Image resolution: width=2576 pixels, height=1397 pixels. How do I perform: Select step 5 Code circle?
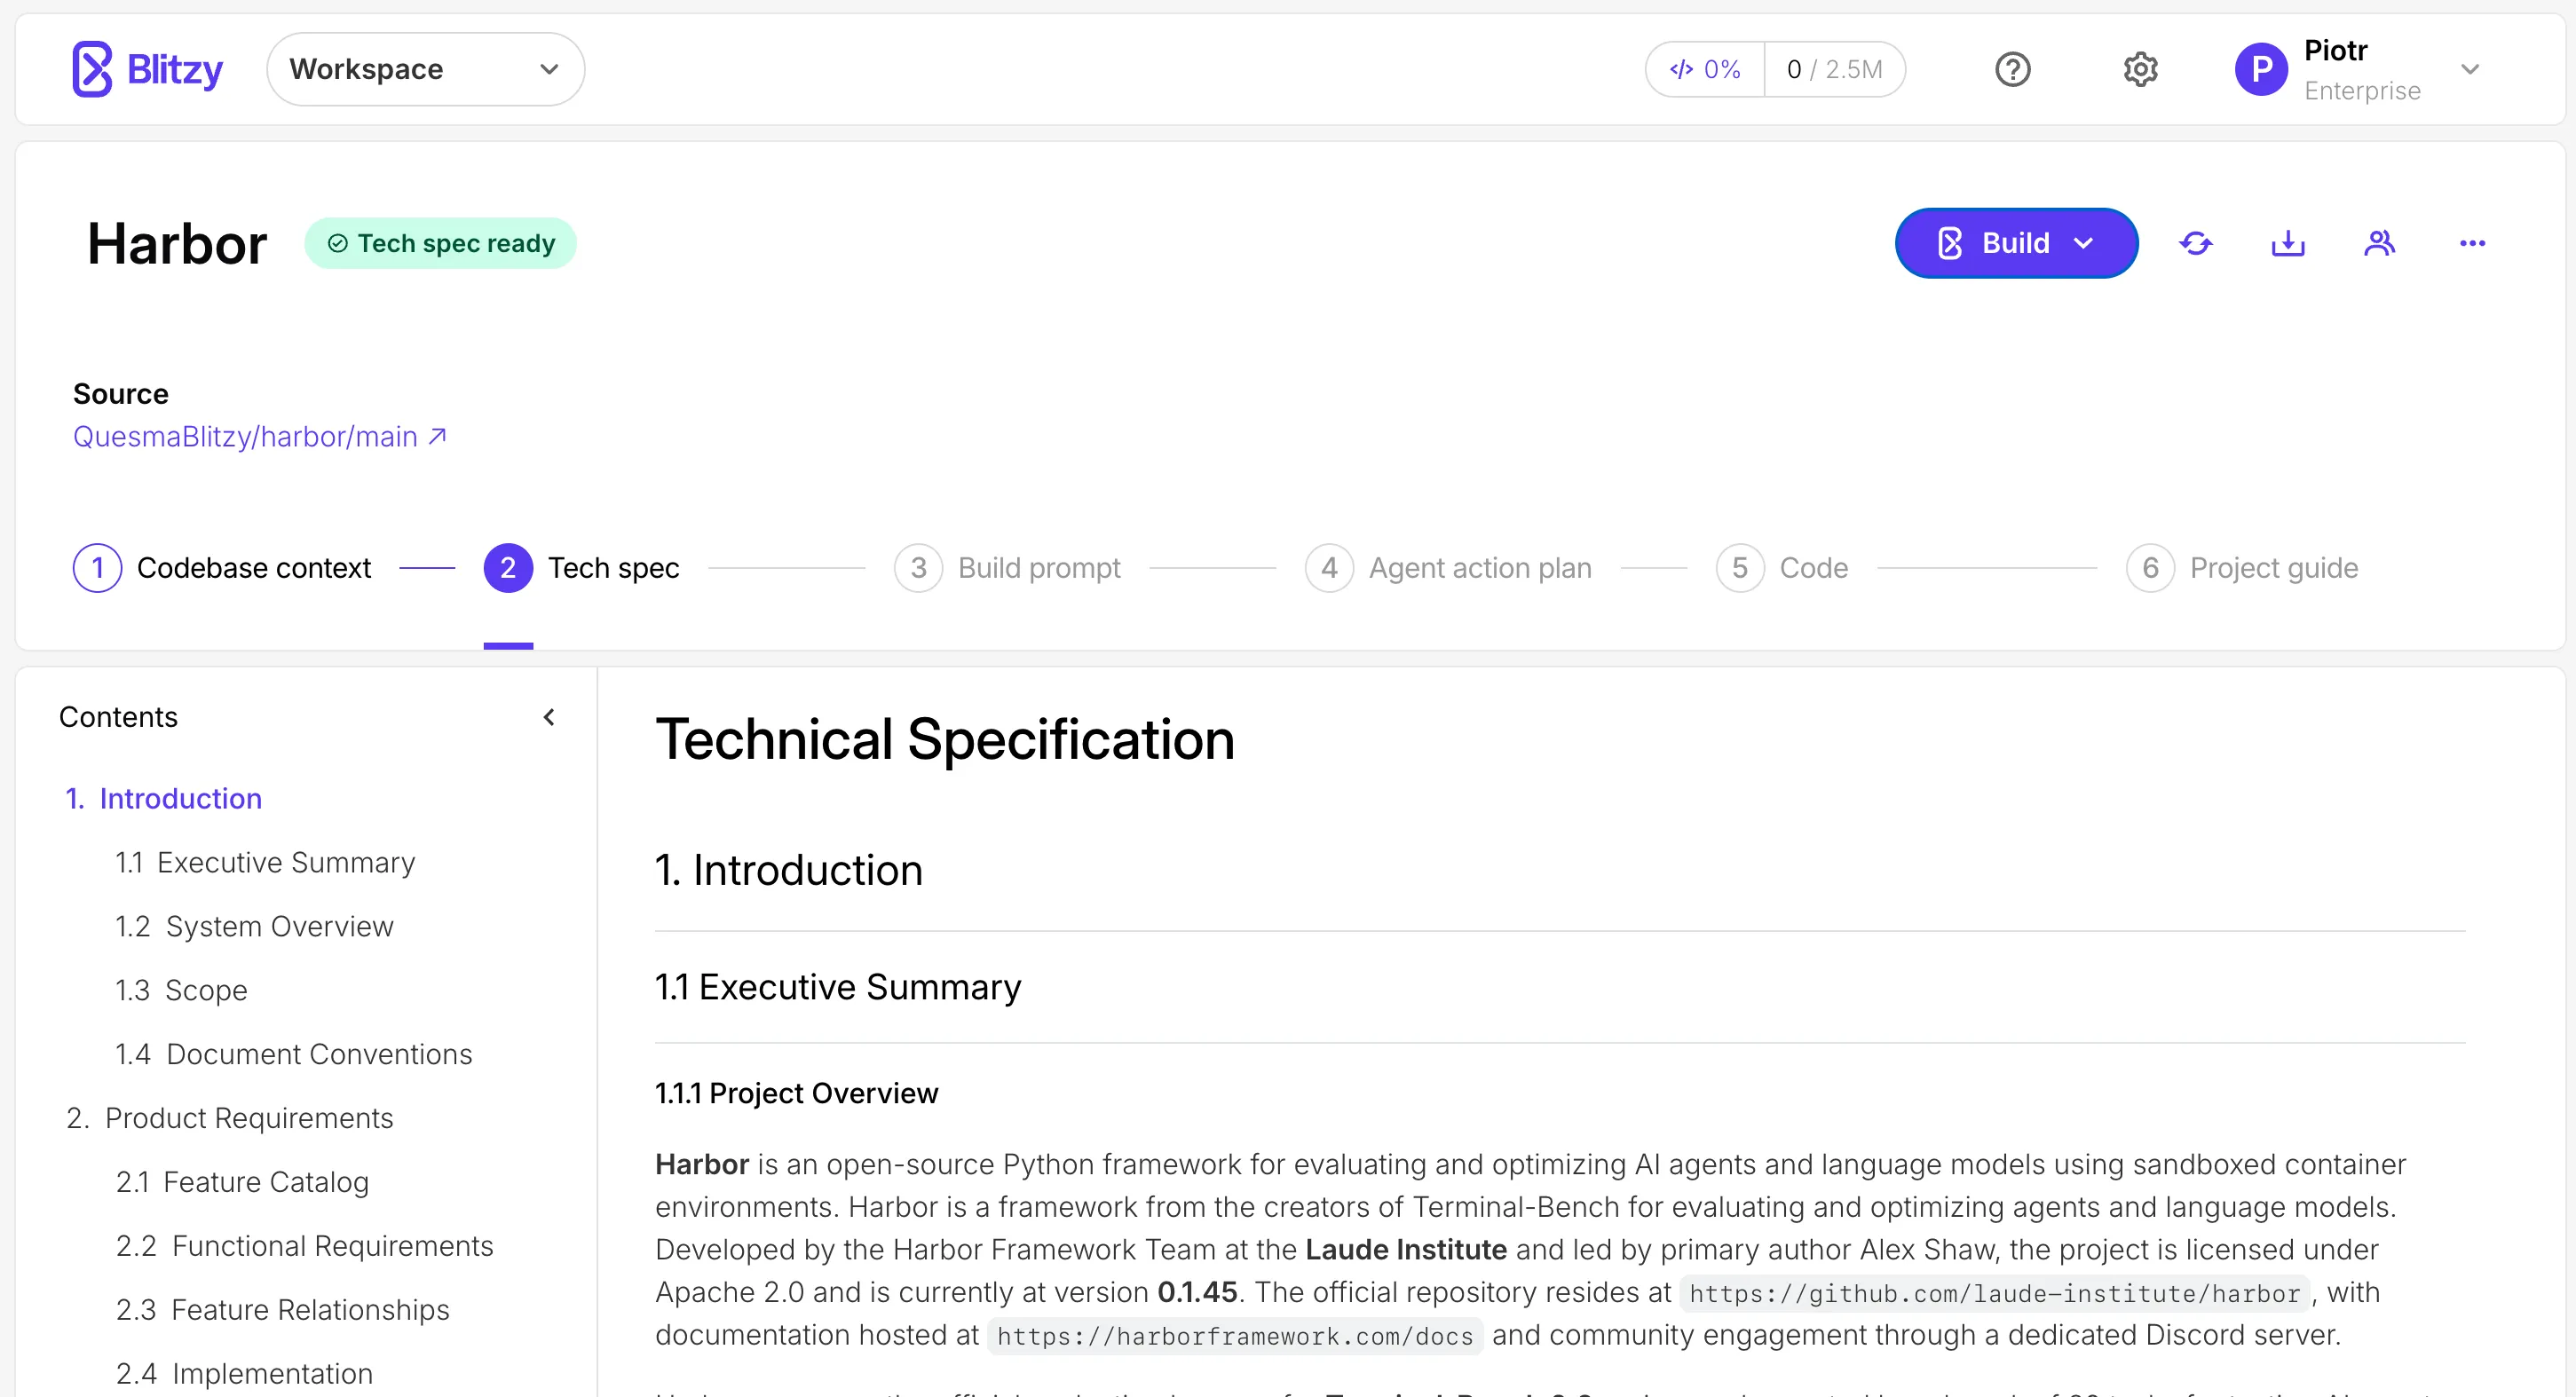click(x=1739, y=567)
